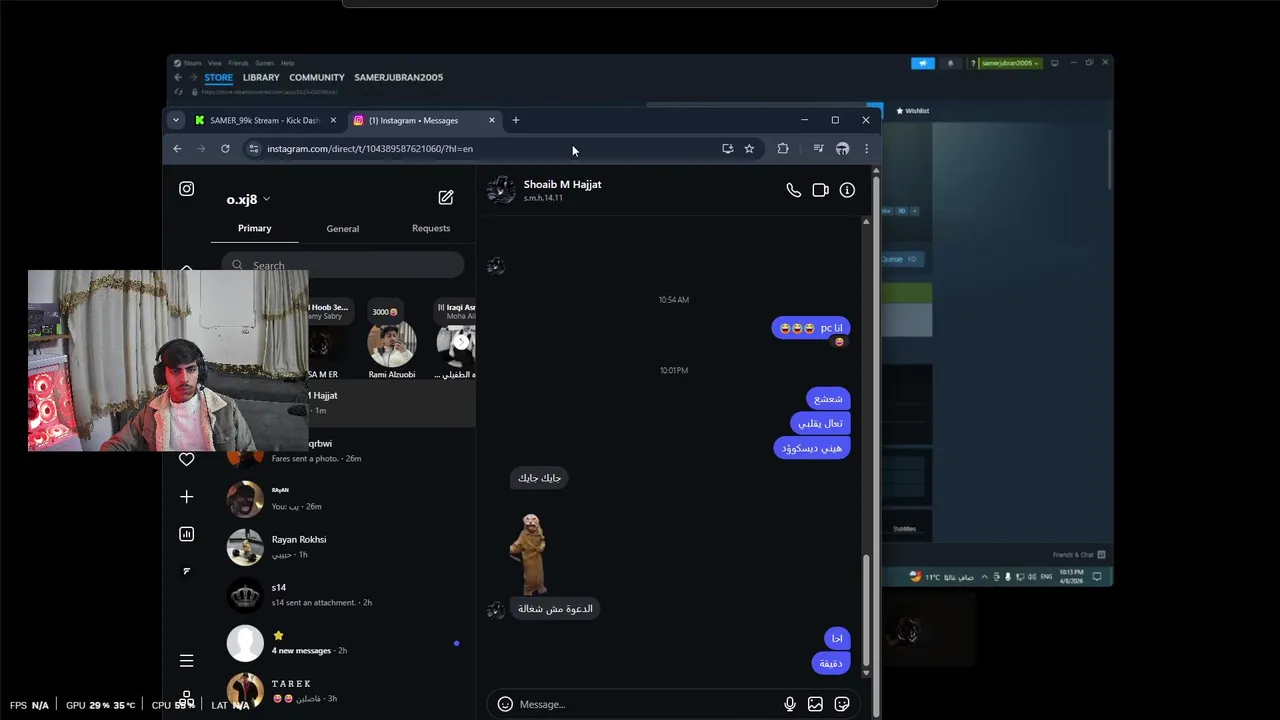Expand samerjubran2005 account menu in Steam
This screenshot has width=1280, height=720.
click(x=1011, y=63)
